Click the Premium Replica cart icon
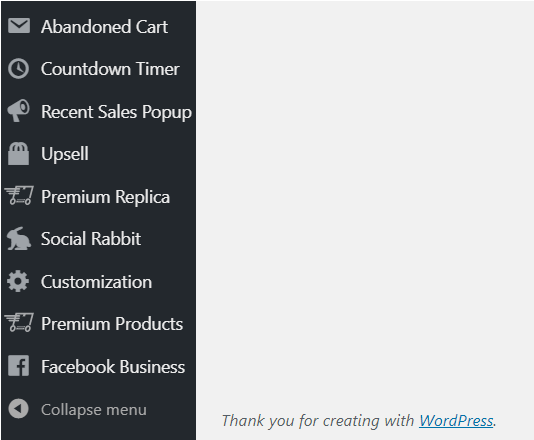The height and width of the screenshot is (440, 534). pyautogui.click(x=19, y=195)
